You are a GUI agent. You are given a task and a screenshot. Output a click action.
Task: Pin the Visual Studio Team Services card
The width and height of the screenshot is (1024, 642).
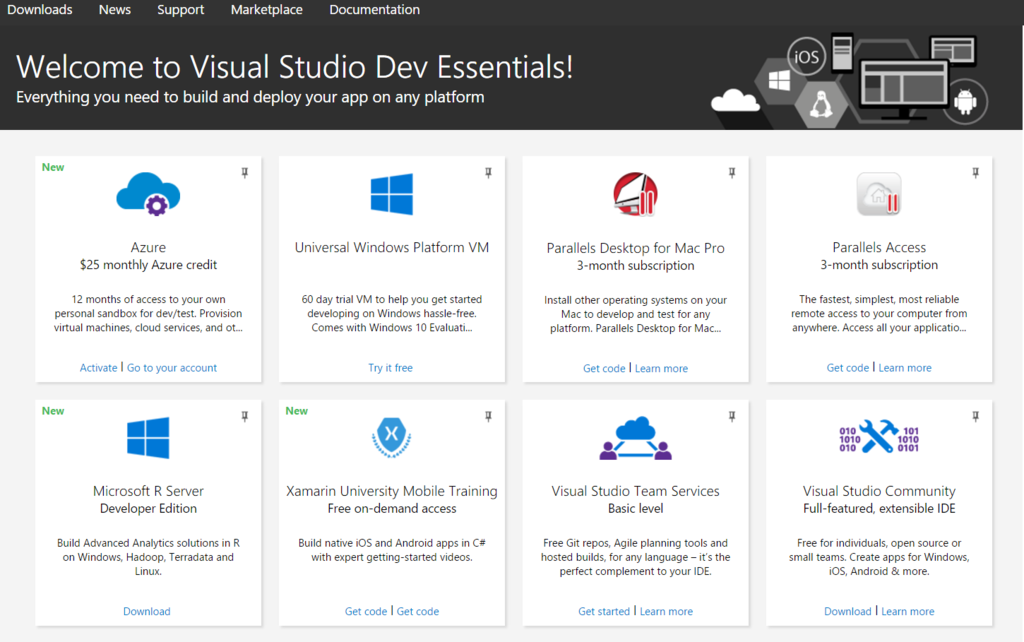[732, 416]
